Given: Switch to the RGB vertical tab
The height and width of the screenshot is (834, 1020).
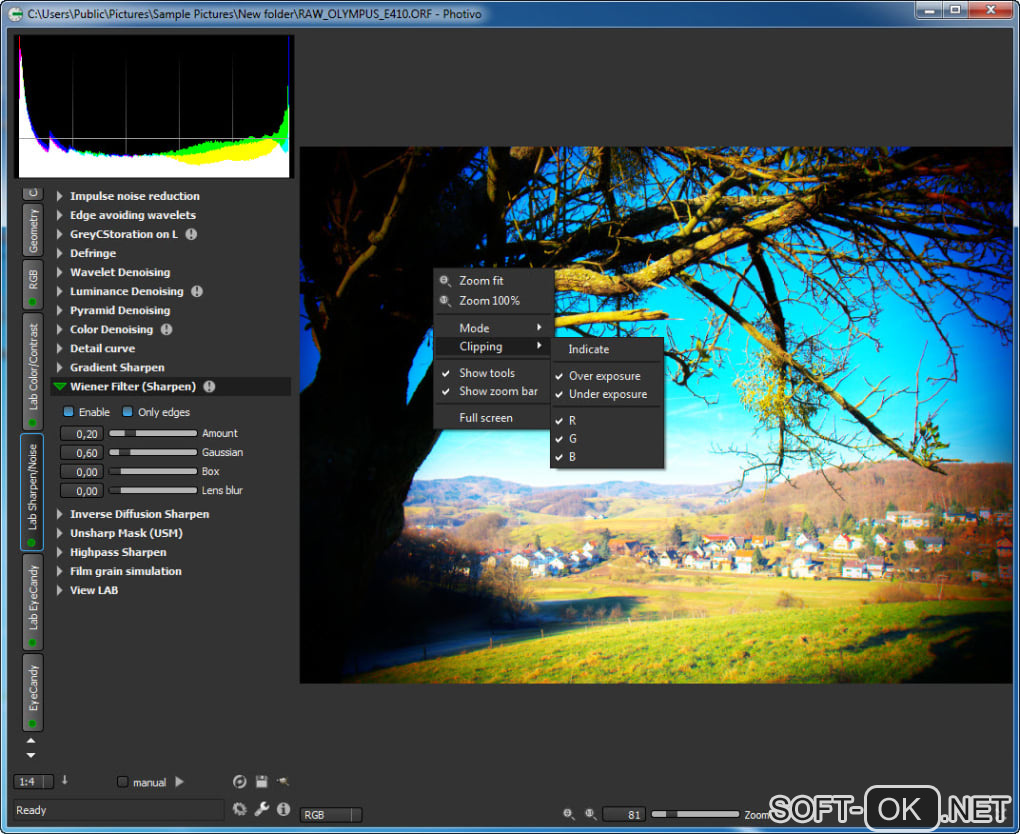Looking at the screenshot, I should pos(33,284).
